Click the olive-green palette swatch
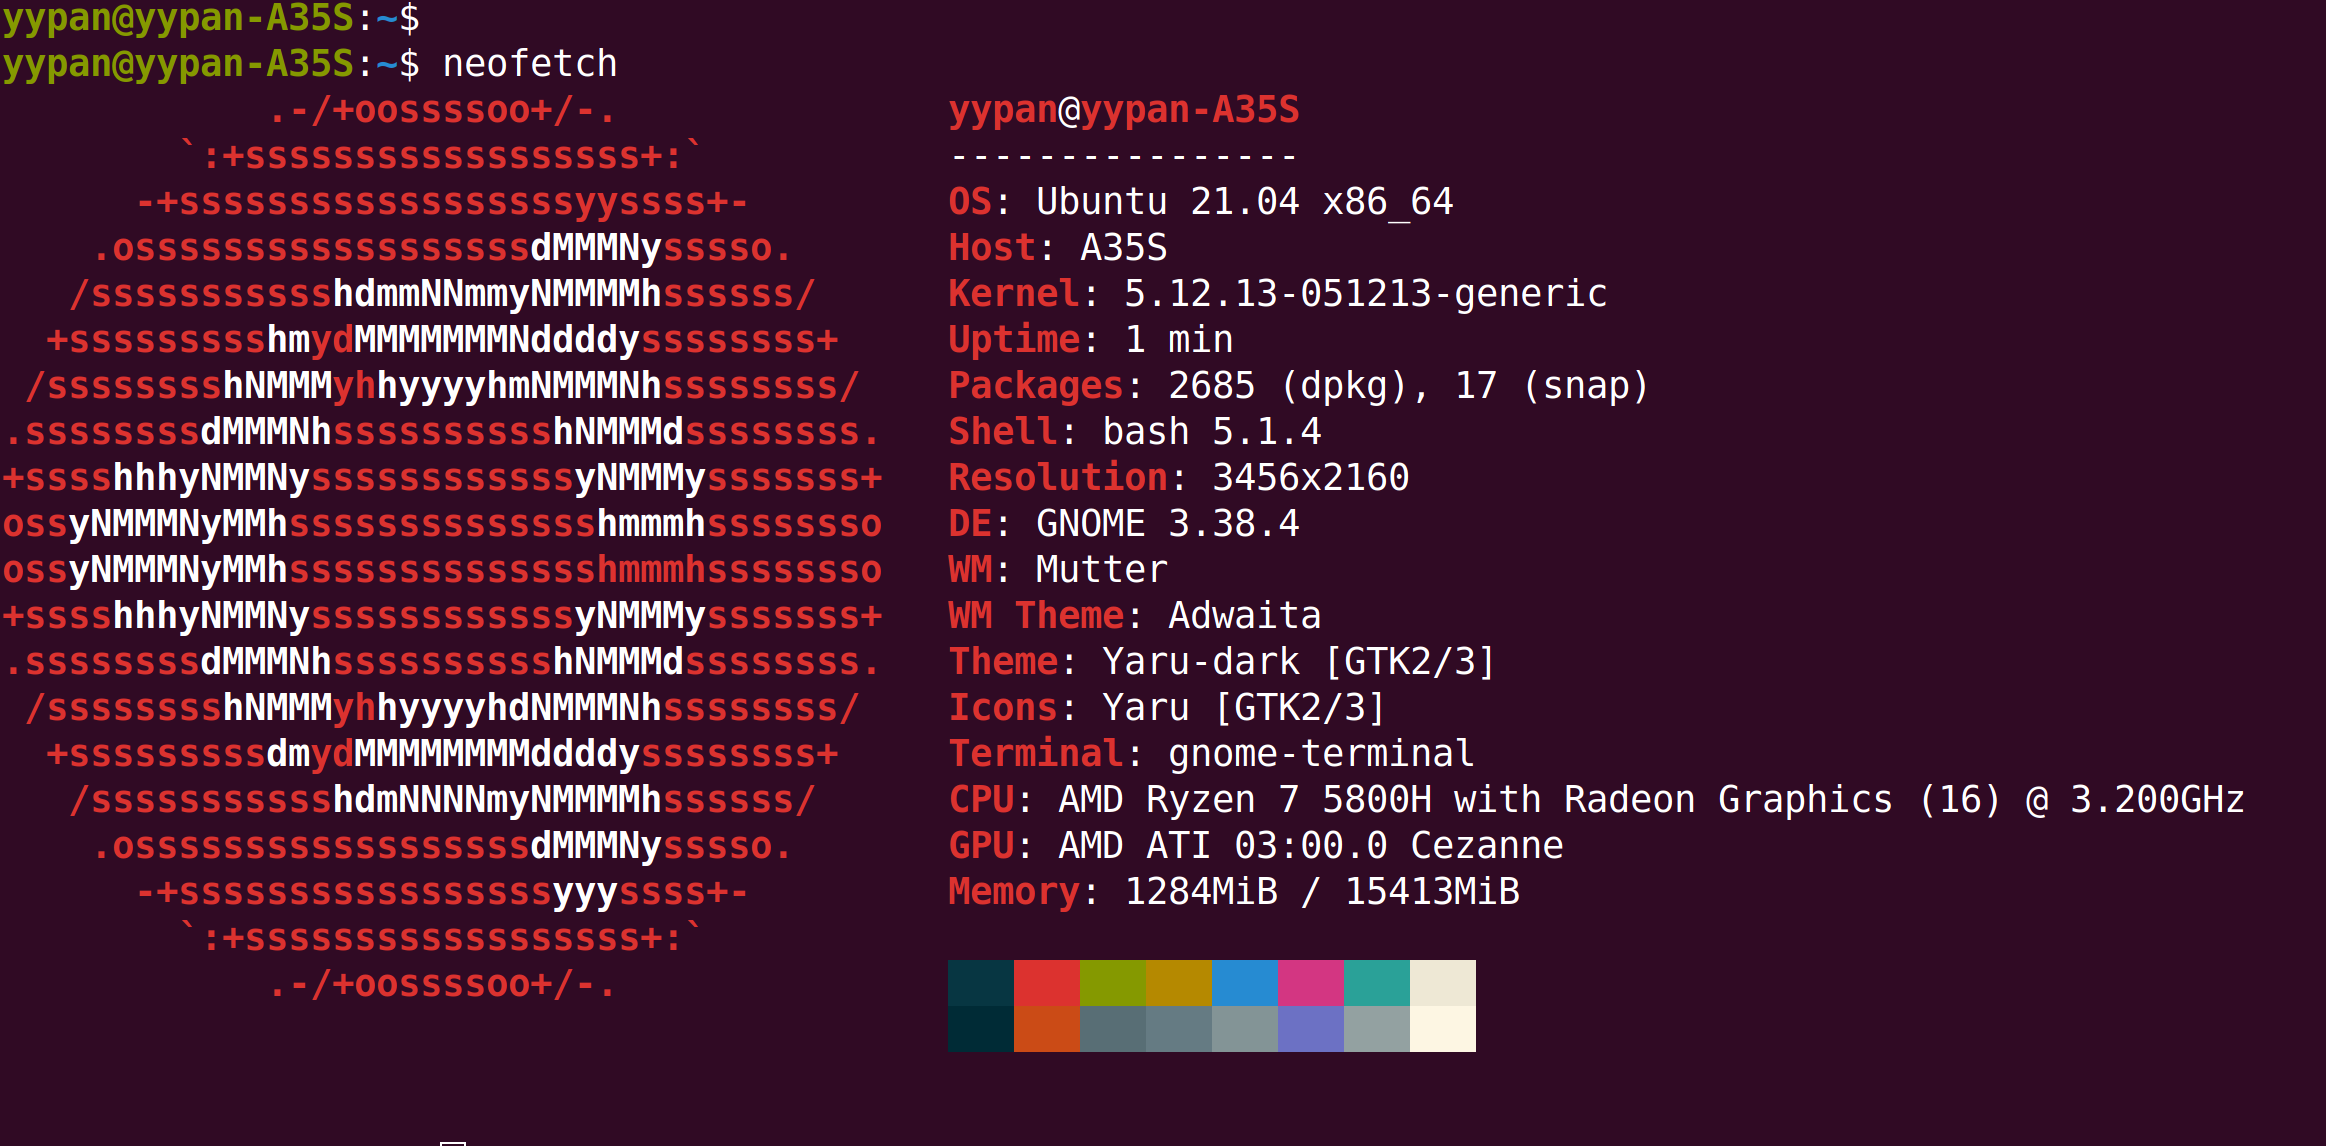This screenshot has height=1146, width=2326. [x=1113, y=980]
